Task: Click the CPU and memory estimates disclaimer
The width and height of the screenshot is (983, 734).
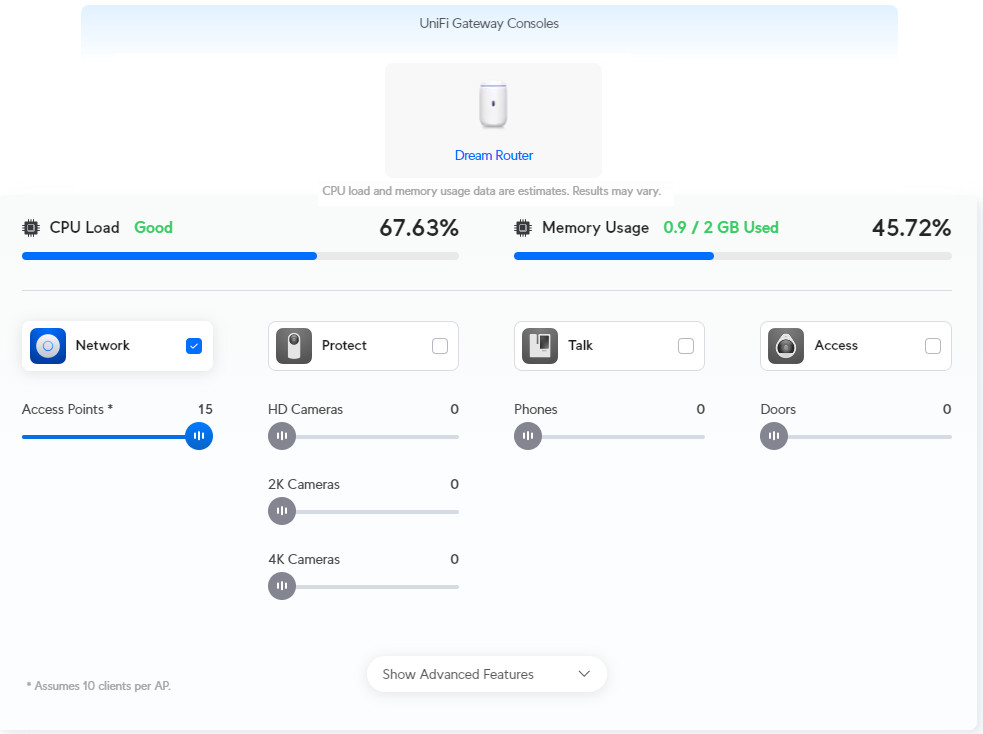Action: [x=492, y=191]
